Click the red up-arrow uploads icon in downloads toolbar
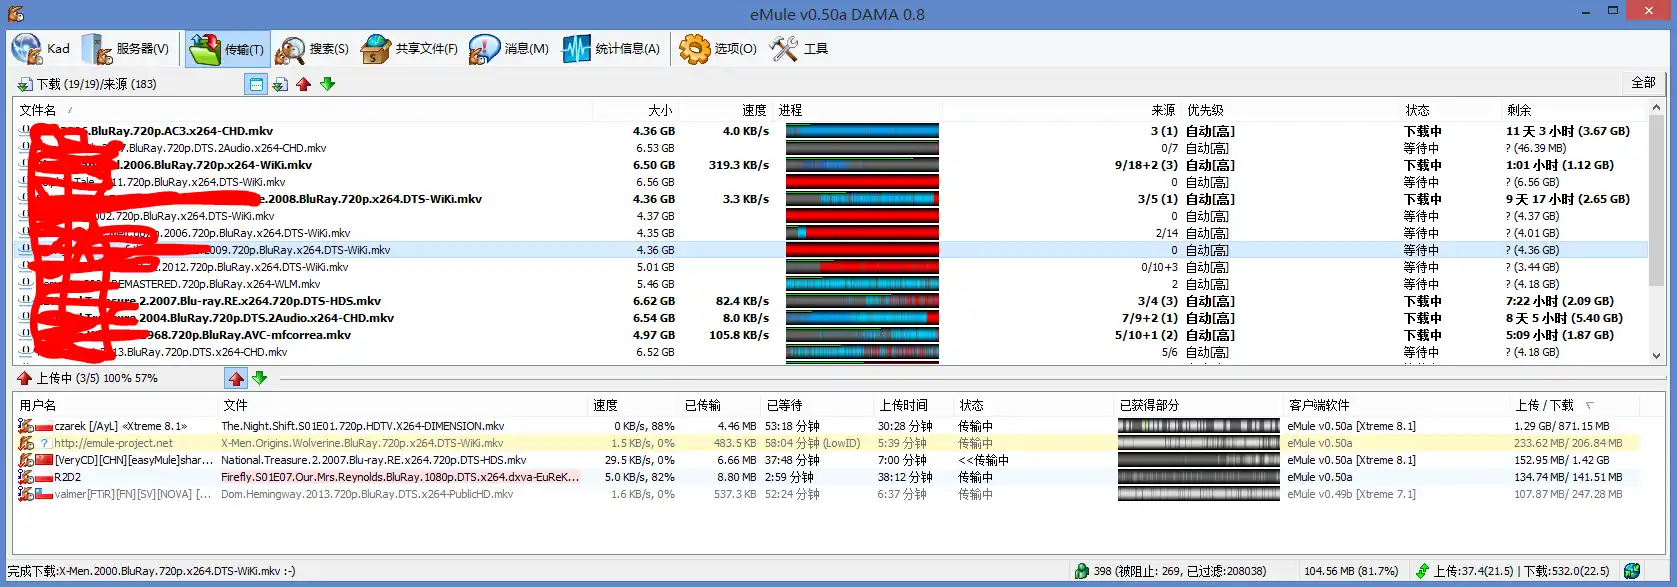 (x=304, y=84)
